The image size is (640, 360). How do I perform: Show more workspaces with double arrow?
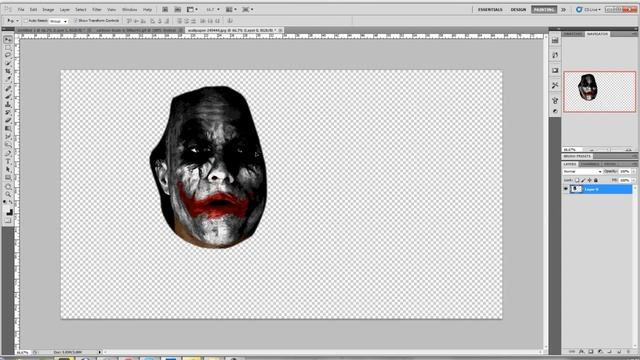point(563,9)
